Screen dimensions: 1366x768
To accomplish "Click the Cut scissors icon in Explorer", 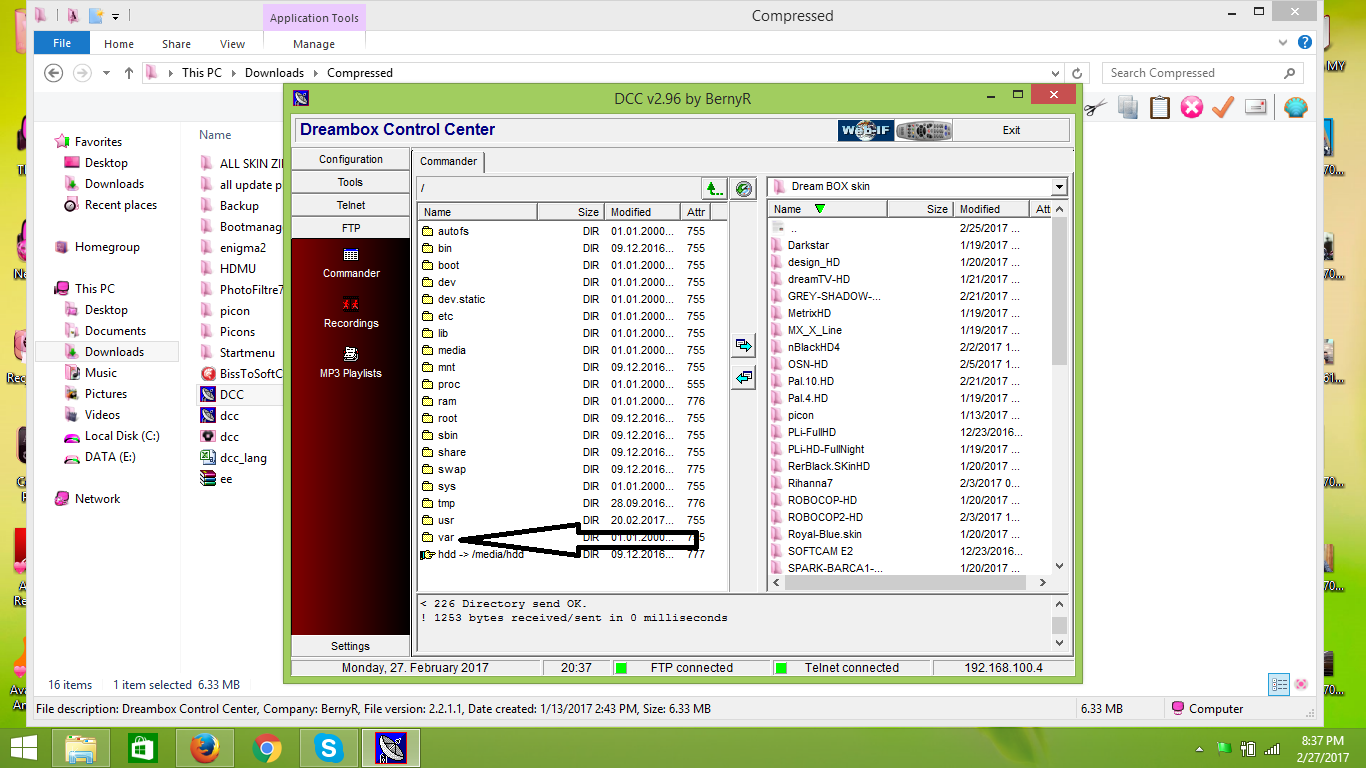I will [1096, 107].
